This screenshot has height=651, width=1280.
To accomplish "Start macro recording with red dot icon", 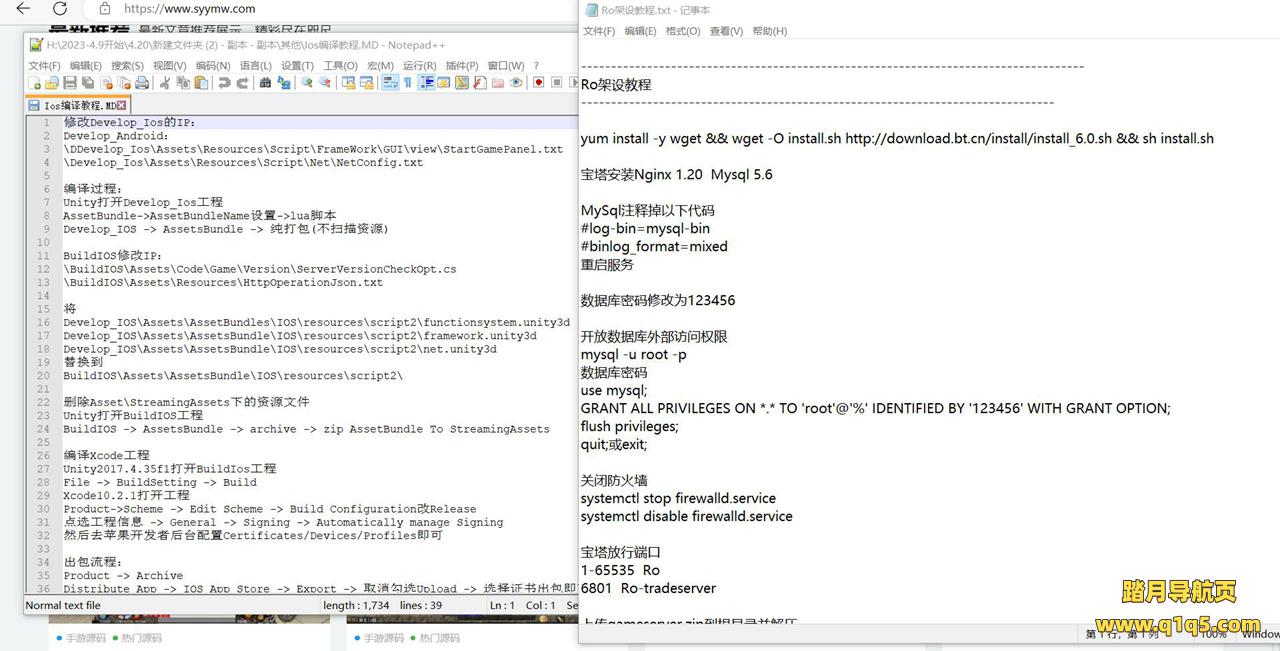I will (539, 83).
